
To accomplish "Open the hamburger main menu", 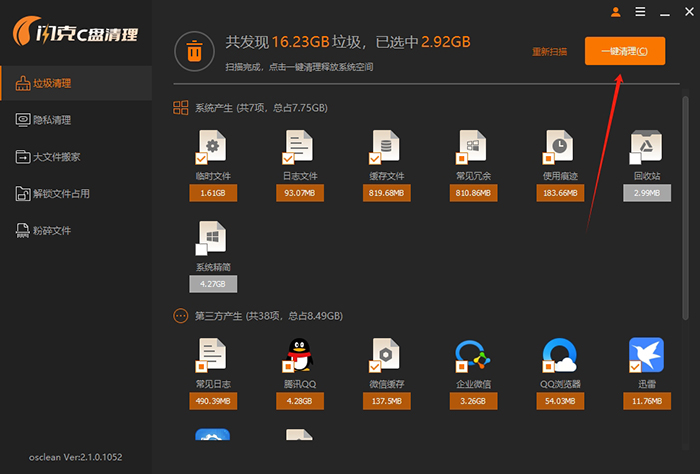I will (x=640, y=12).
